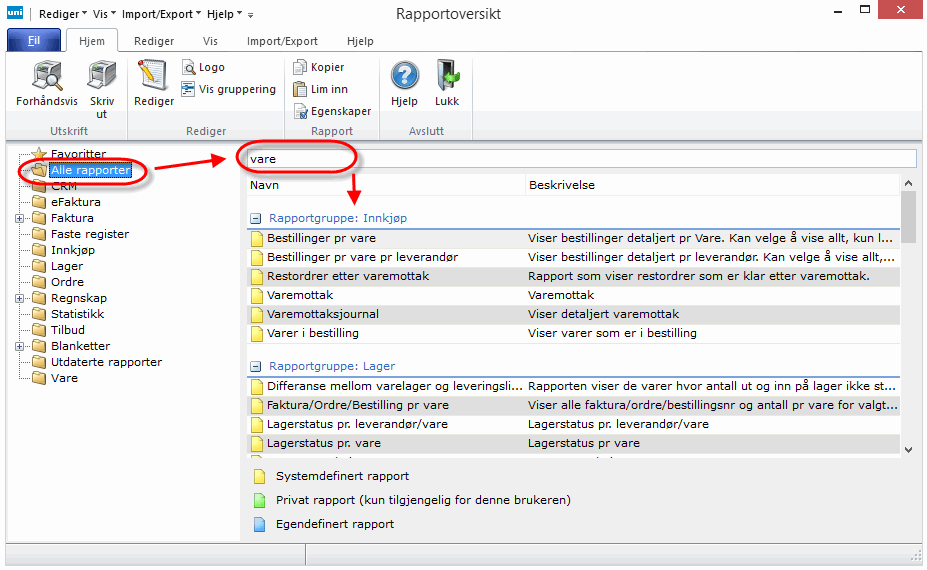Click the Logo ribbon icon
Screen dimensions: 927x570
click(x=189, y=67)
